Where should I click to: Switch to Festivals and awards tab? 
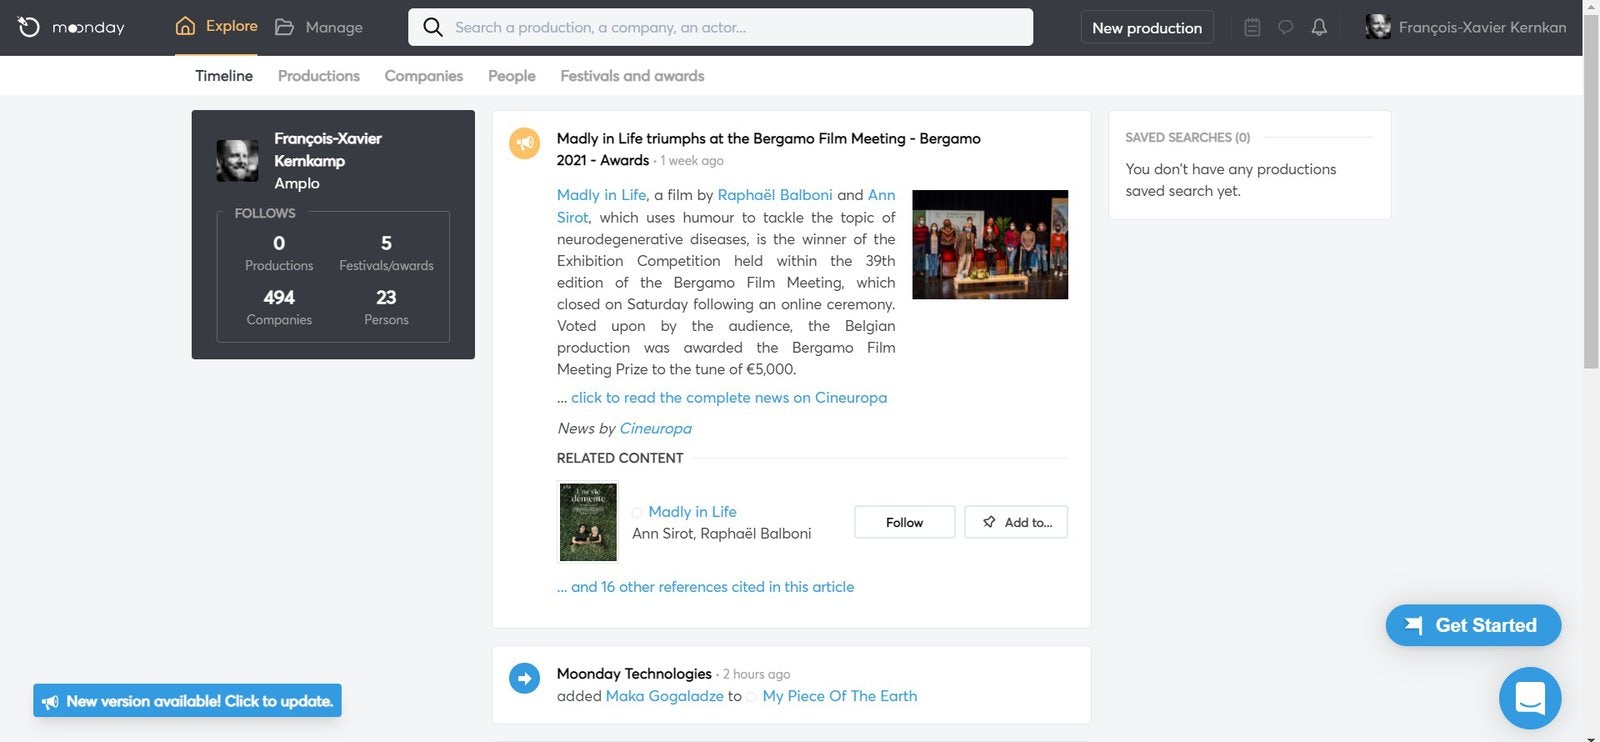(x=632, y=76)
